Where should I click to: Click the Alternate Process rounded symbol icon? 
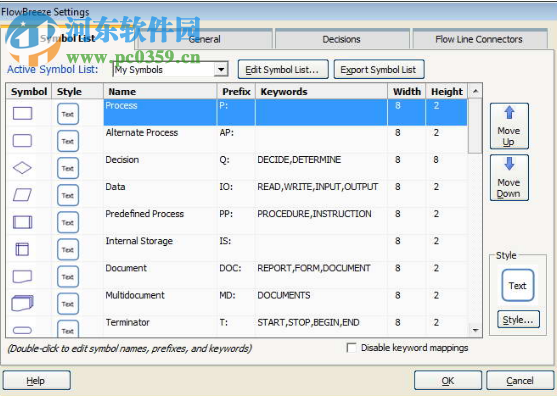pyautogui.click(x=22, y=141)
